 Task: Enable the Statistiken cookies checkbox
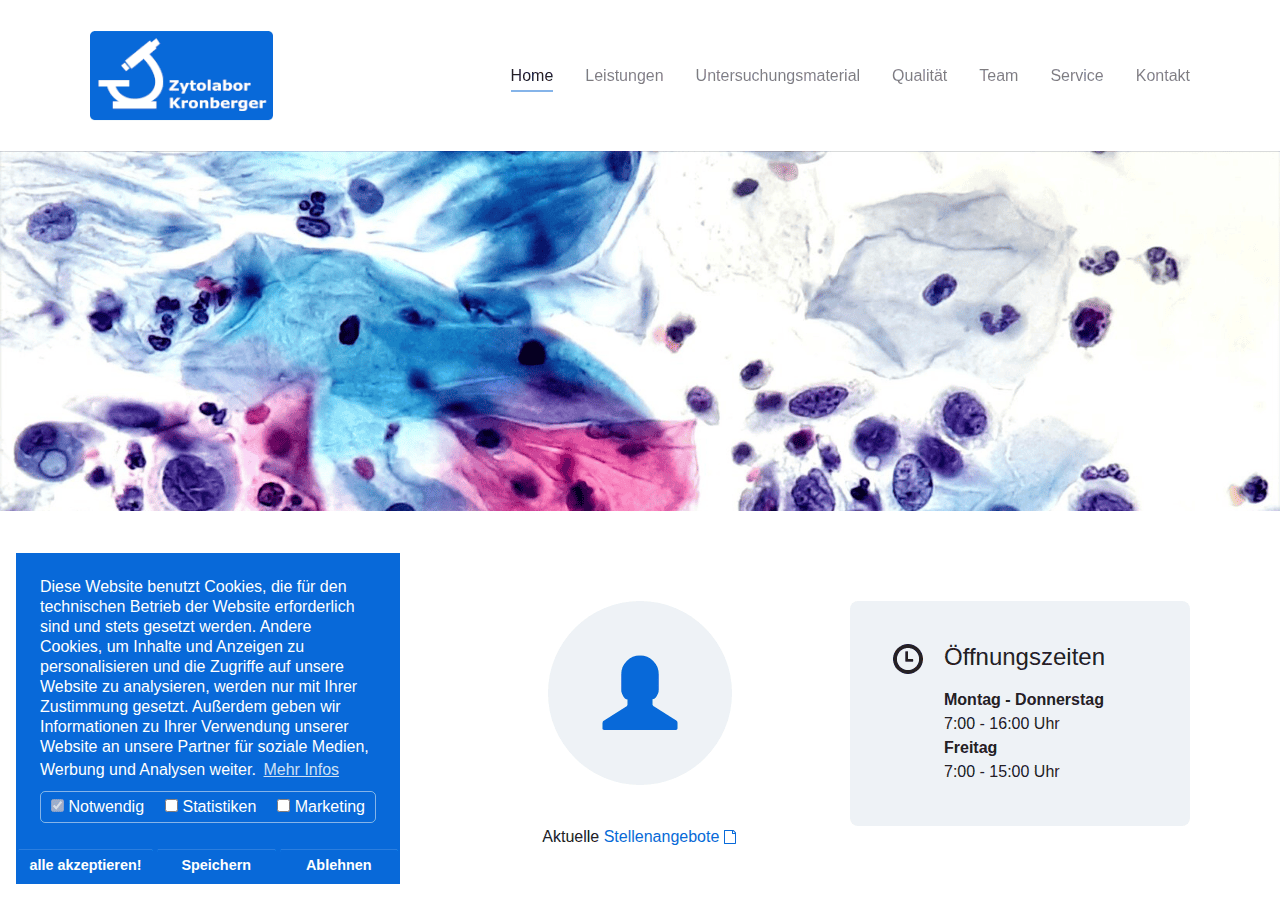[172, 806]
